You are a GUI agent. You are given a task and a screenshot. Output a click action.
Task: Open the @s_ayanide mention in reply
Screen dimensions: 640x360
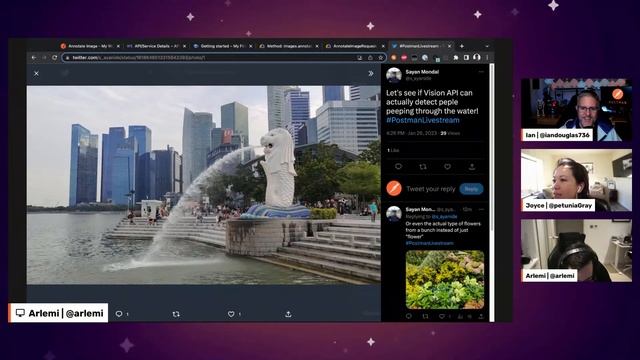pyautogui.click(x=444, y=216)
